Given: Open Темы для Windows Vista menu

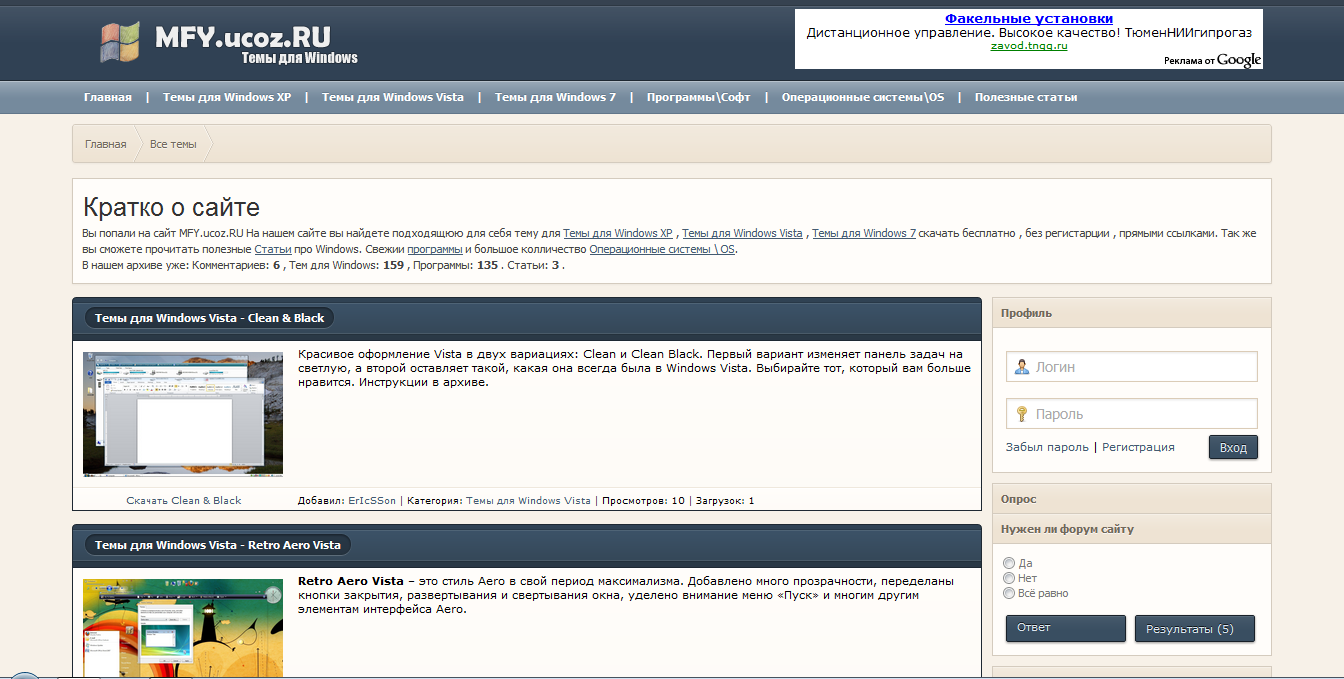Looking at the screenshot, I should (393, 97).
